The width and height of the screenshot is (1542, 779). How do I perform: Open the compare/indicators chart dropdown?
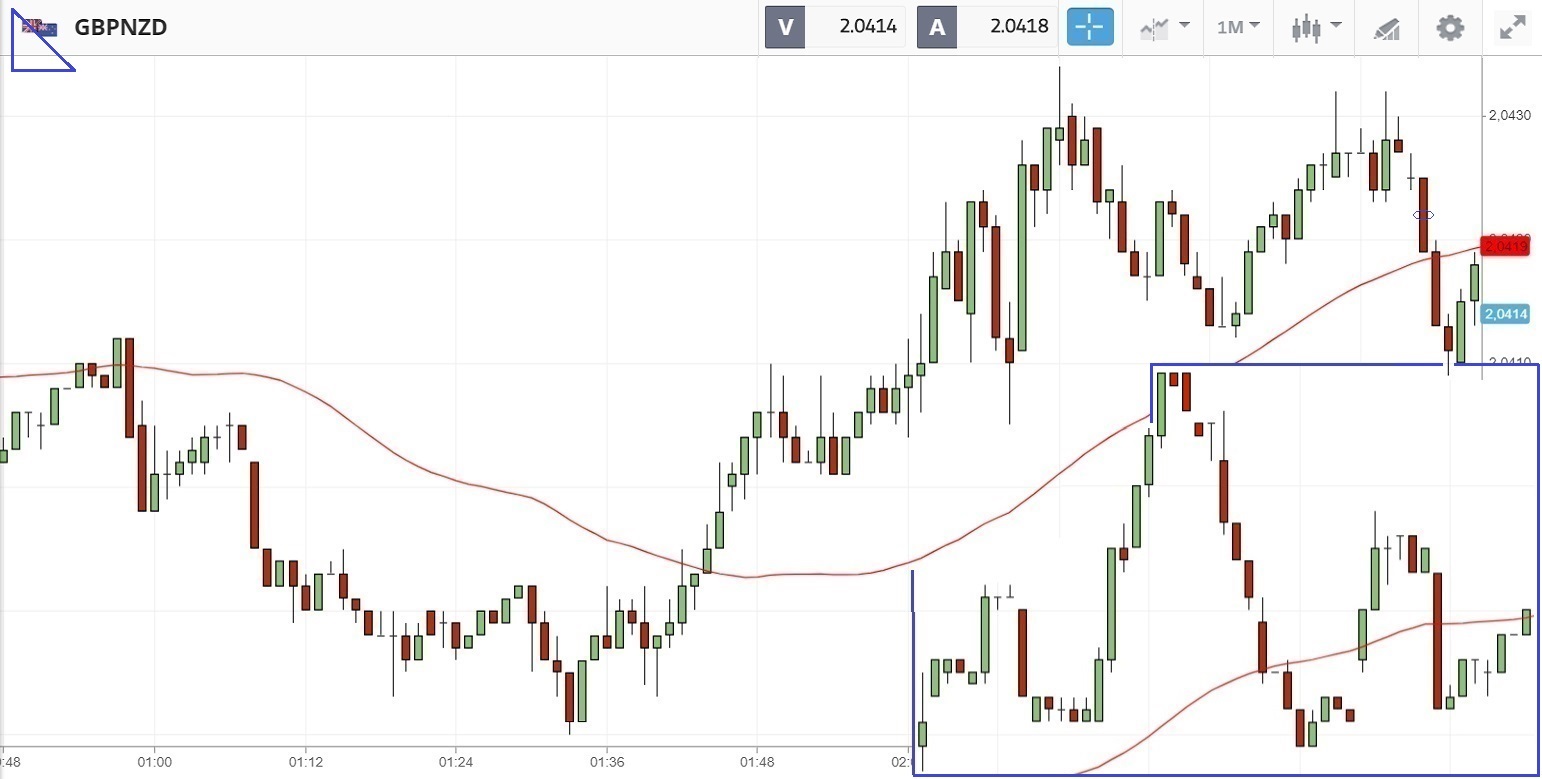(x=1164, y=27)
